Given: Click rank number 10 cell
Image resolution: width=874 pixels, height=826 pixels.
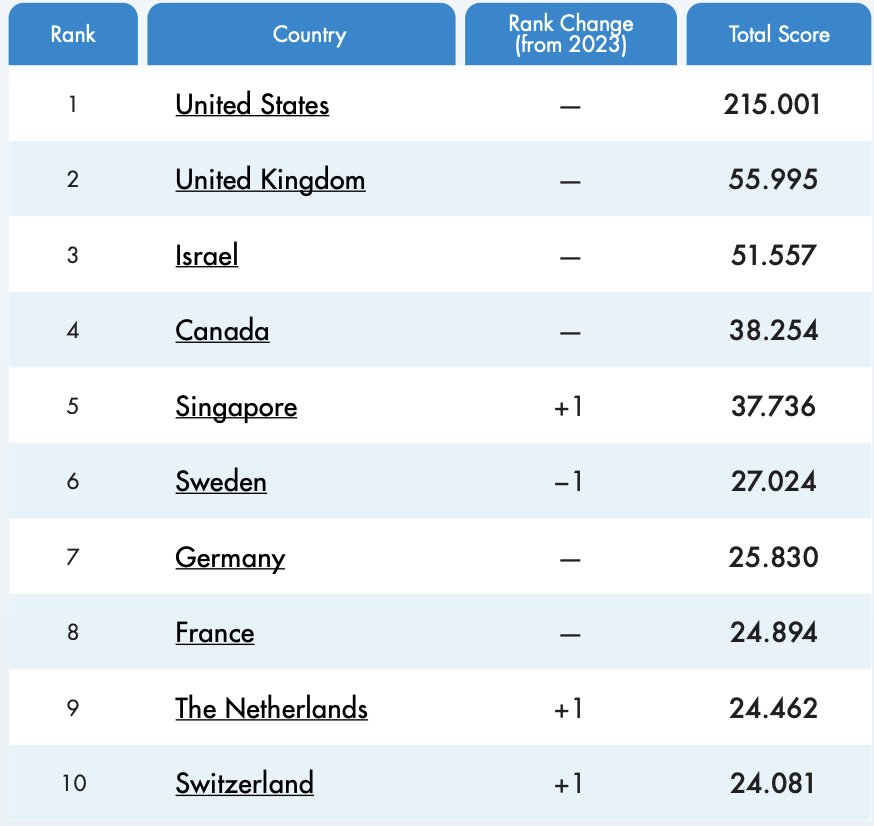Looking at the screenshot, I should point(73,783).
